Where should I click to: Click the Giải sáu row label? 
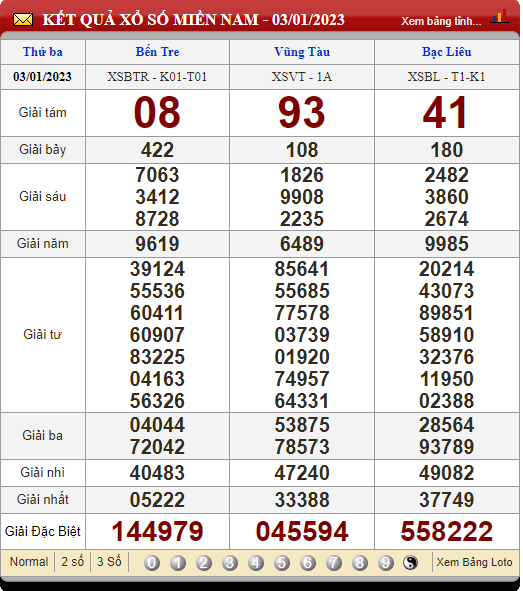click(x=43, y=196)
